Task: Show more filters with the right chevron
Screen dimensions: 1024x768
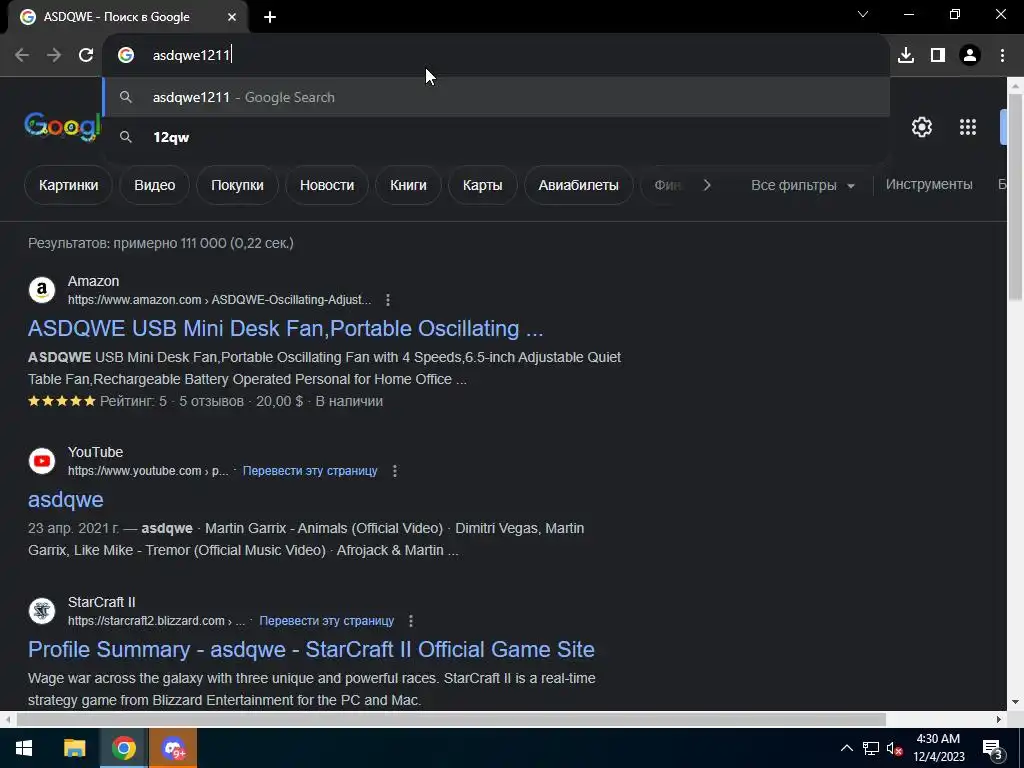Action: tap(707, 185)
